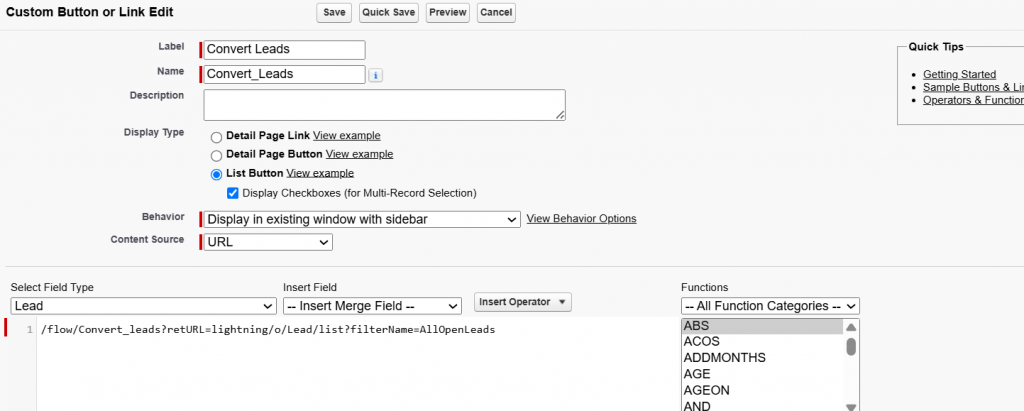Toggle Display Checkboxes for Multi-Record Selection
The width and height of the screenshot is (1024, 411).
[233, 193]
